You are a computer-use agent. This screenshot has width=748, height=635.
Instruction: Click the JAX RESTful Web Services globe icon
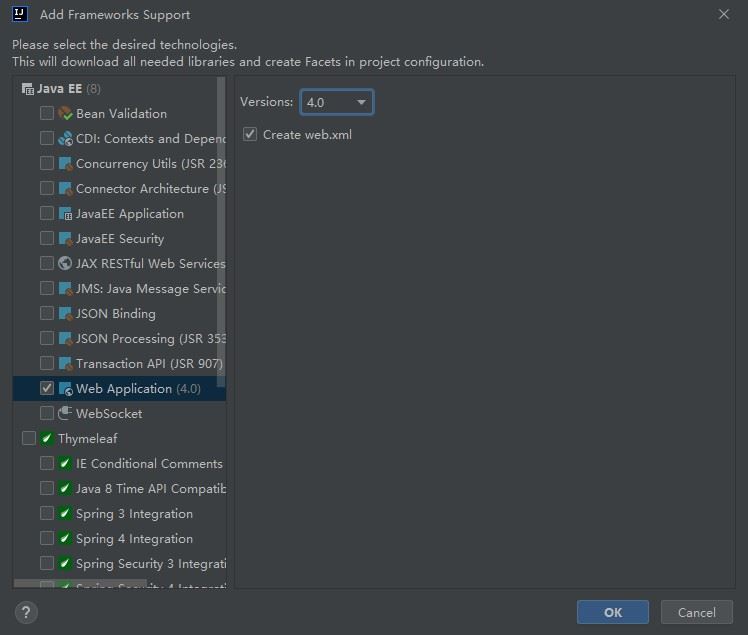(65, 263)
